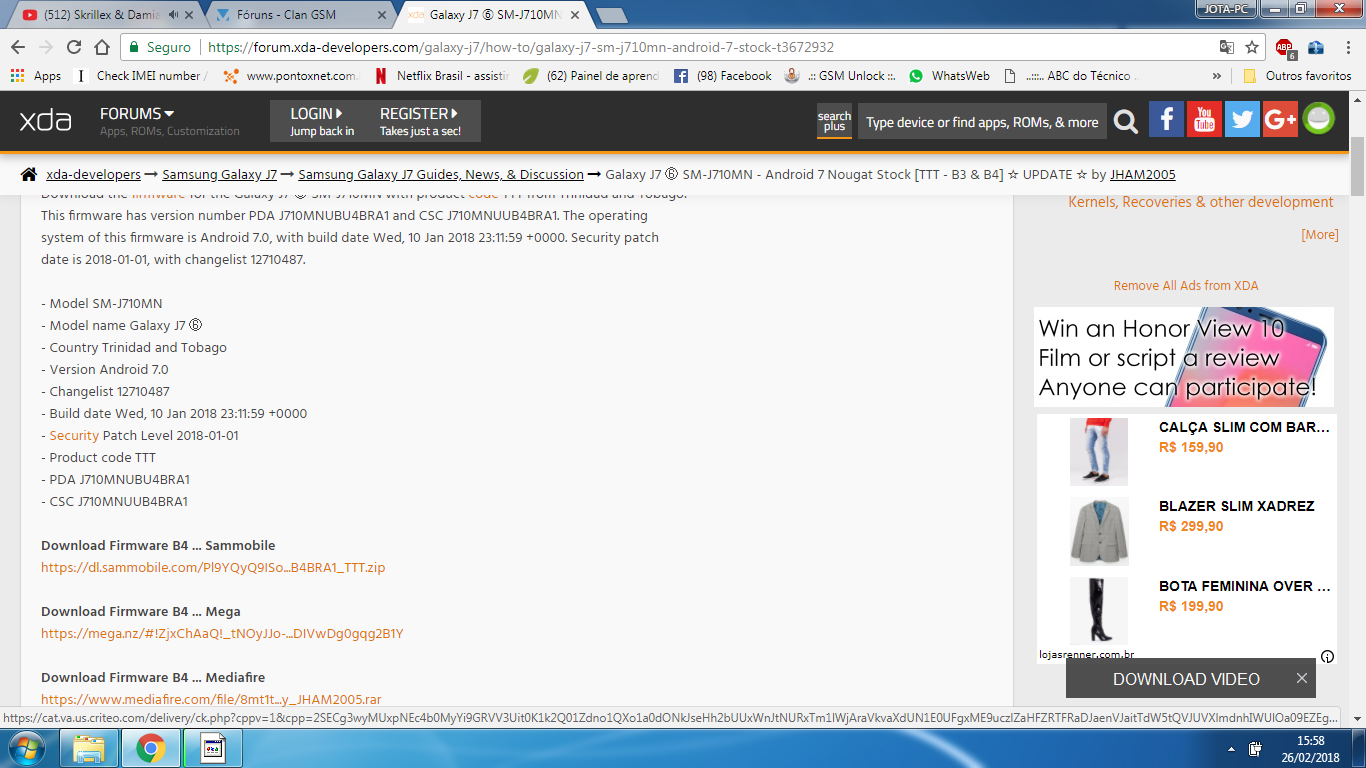Open the Sammobile download link

(213, 568)
